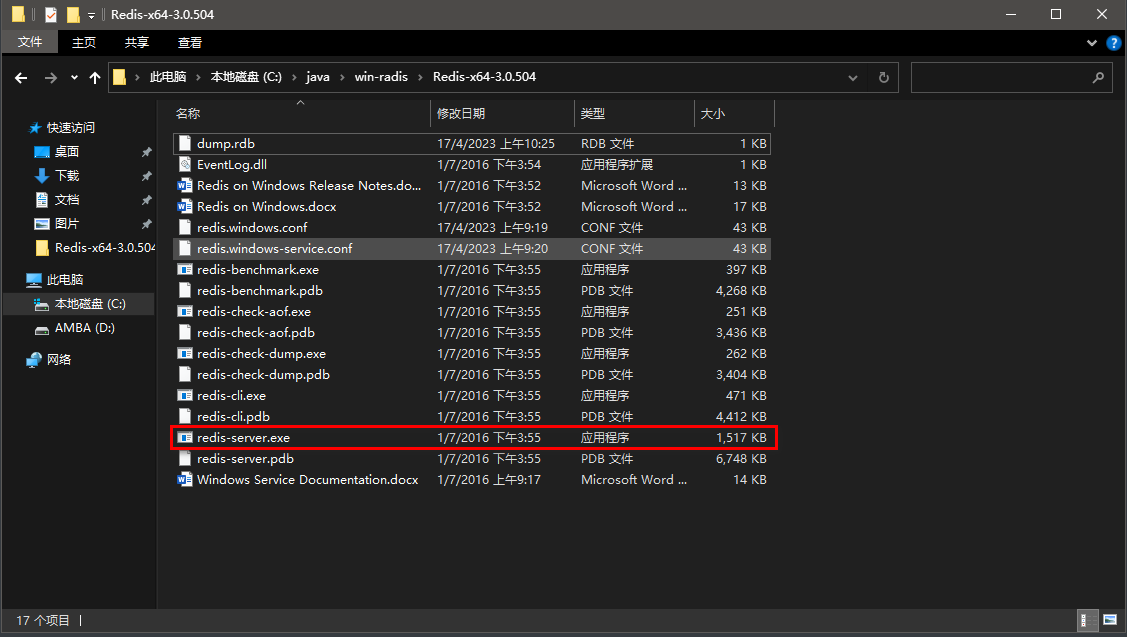Expand the ribbon with the chevron
This screenshot has width=1127, height=637.
pos(1092,43)
